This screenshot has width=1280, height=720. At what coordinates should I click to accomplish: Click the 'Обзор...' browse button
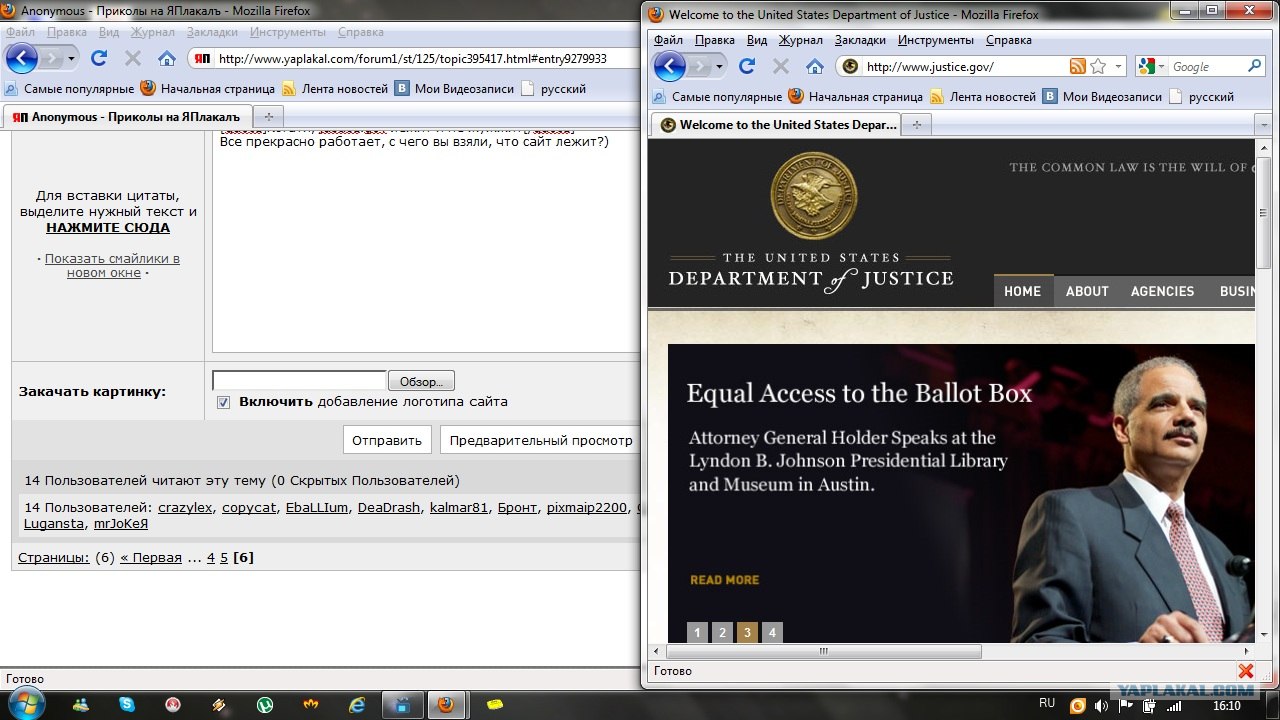pos(421,381)
